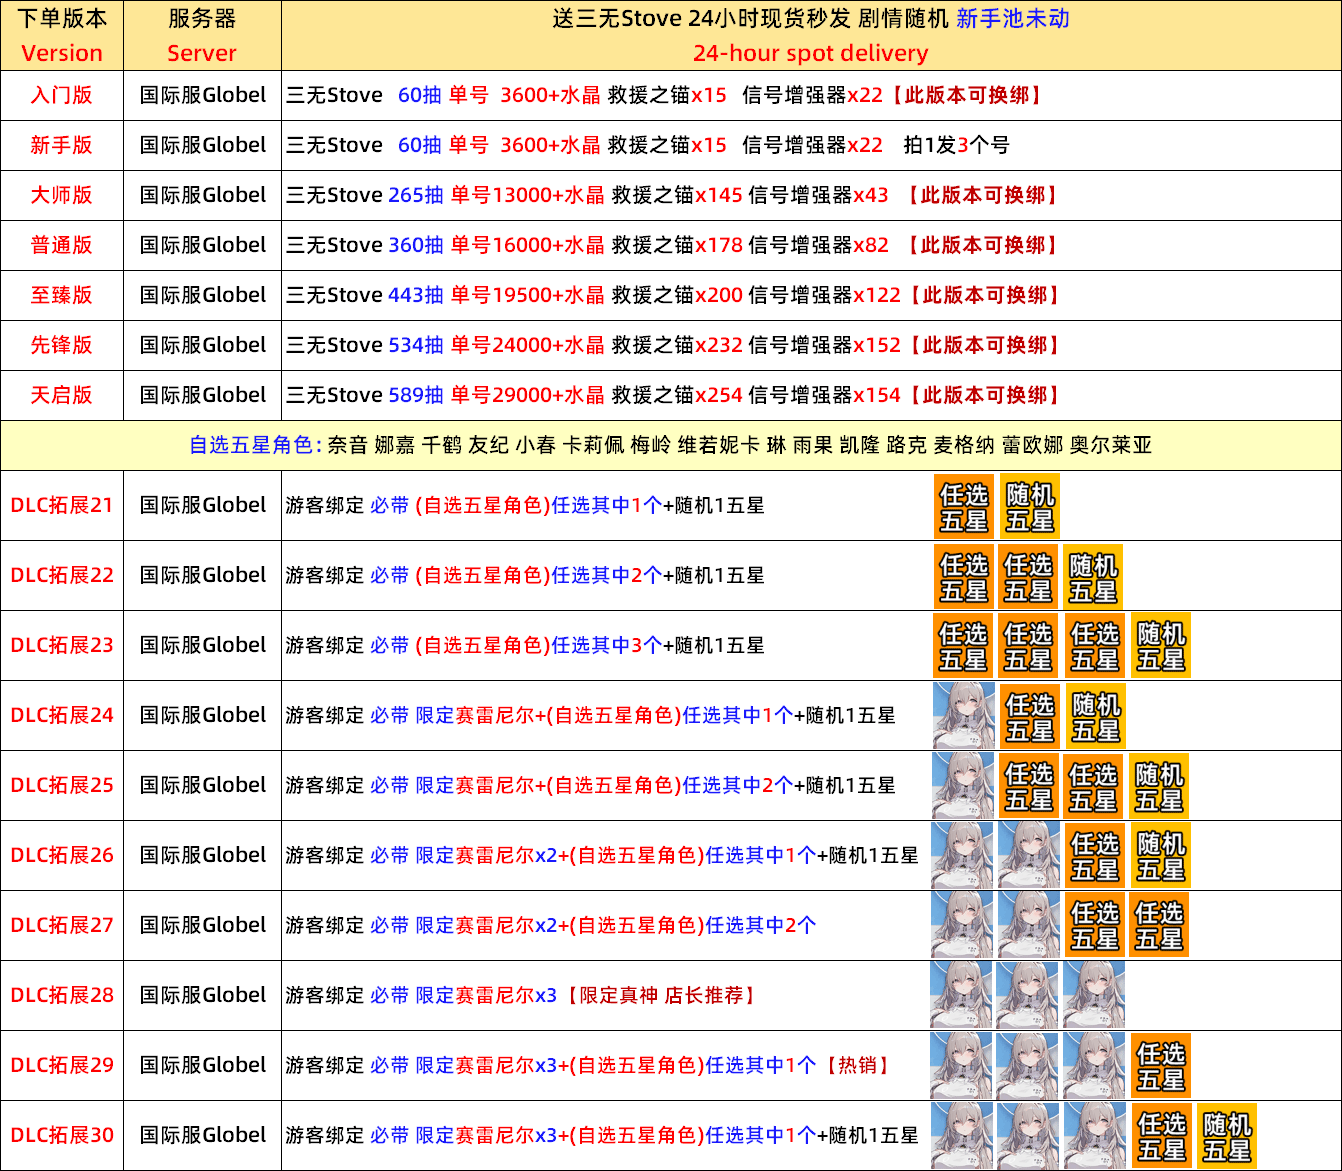Choose the 任选五星 badge in DLC拓展29 row

(1160, 1066)
